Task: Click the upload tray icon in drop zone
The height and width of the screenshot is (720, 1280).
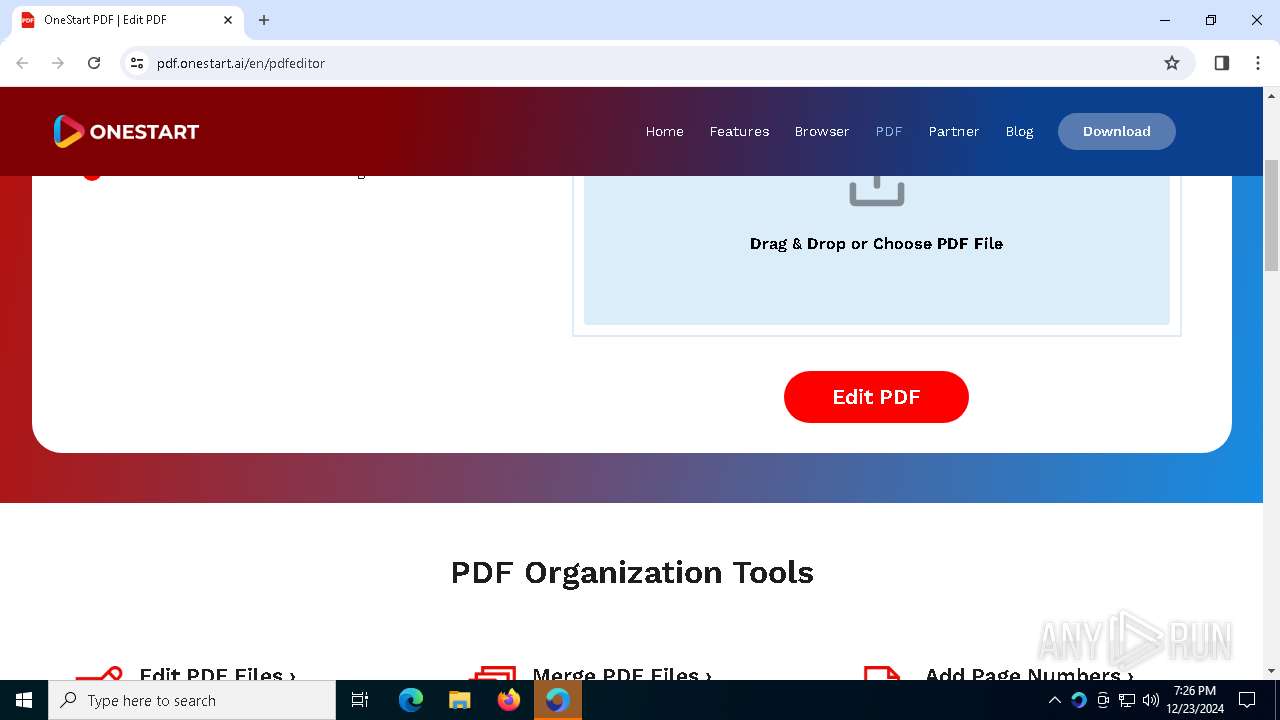Action: [x=877, y=189]
